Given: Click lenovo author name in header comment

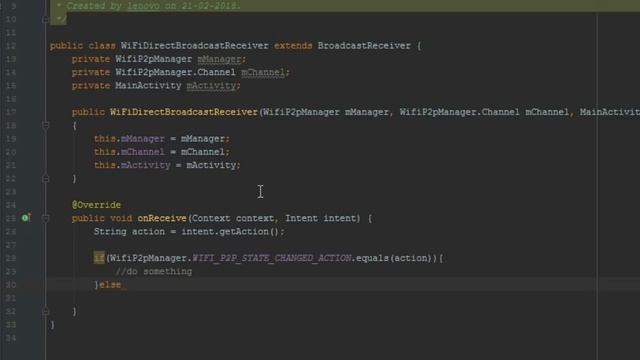Looking at the screenshot, I should coord(143,6).
